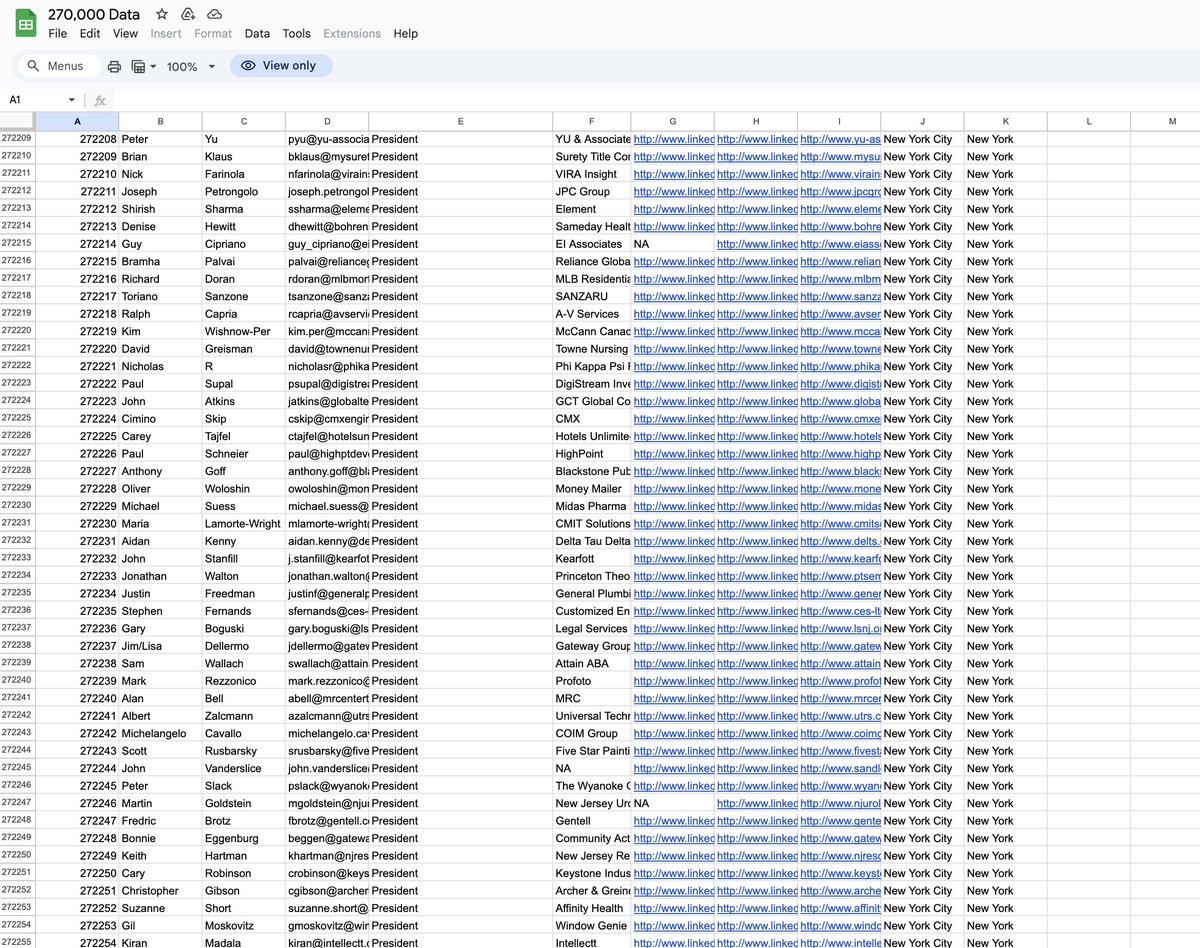Click cell with ID 272240
The width and height of the screenshot is (1200, 948).
77,698
